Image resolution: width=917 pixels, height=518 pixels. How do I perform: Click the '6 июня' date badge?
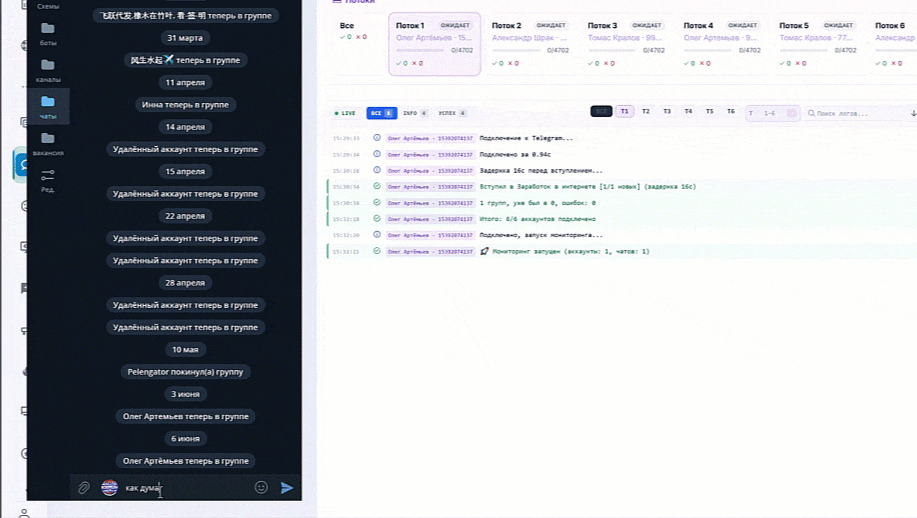coord(185,438)
